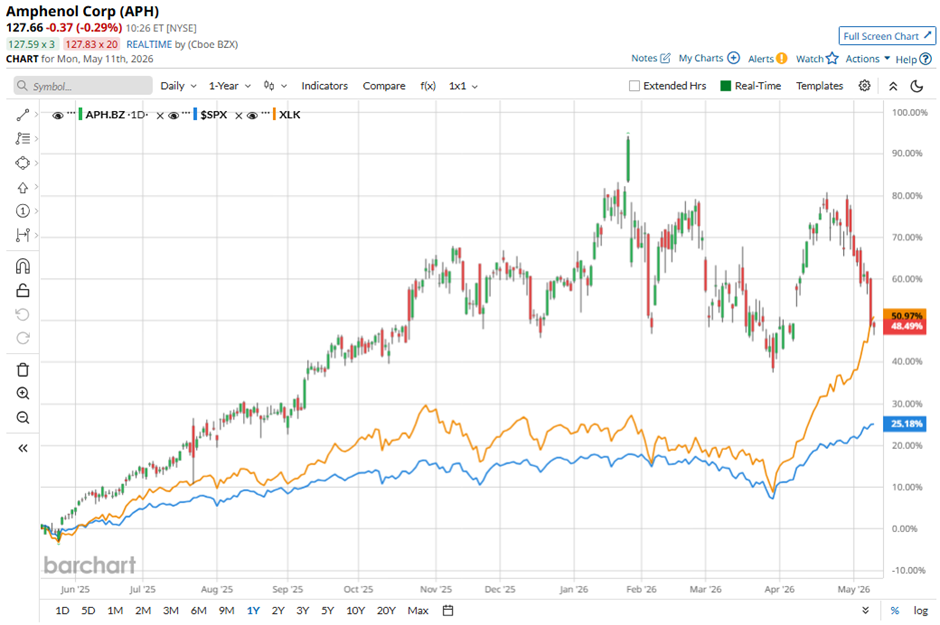This screenshot has height=625, width=940.
Task: Click the lock drawings icon
Action: click(23, 291)
